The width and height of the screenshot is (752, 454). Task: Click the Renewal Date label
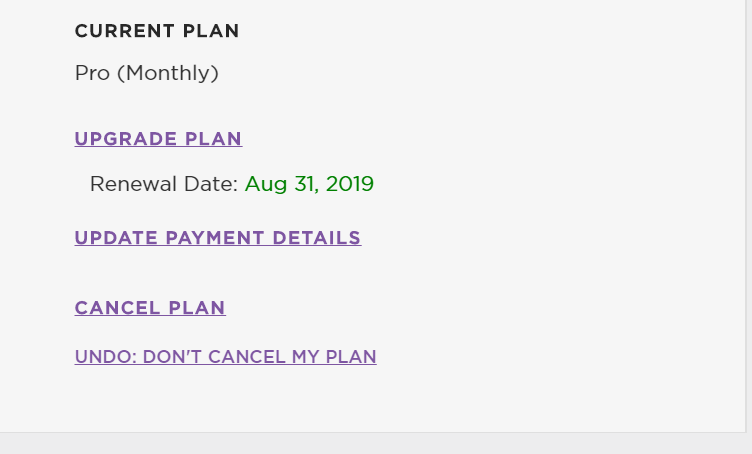pos(163,184)
